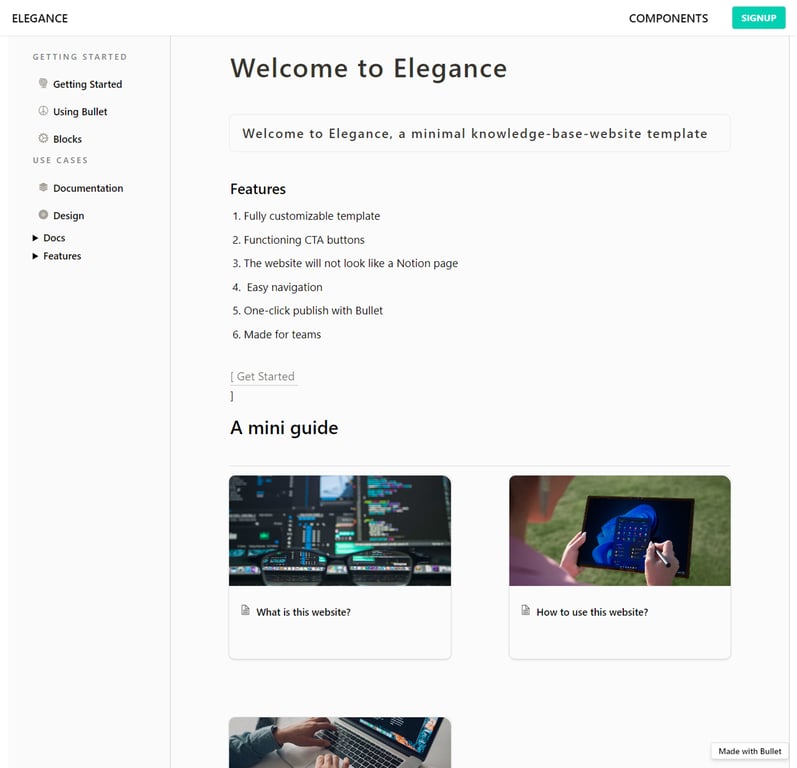Image resolution: width=797 pixels, height=768 pixels.
Task: Click list item 'Functioning CTA buttons'
Action: pos(304,240)
